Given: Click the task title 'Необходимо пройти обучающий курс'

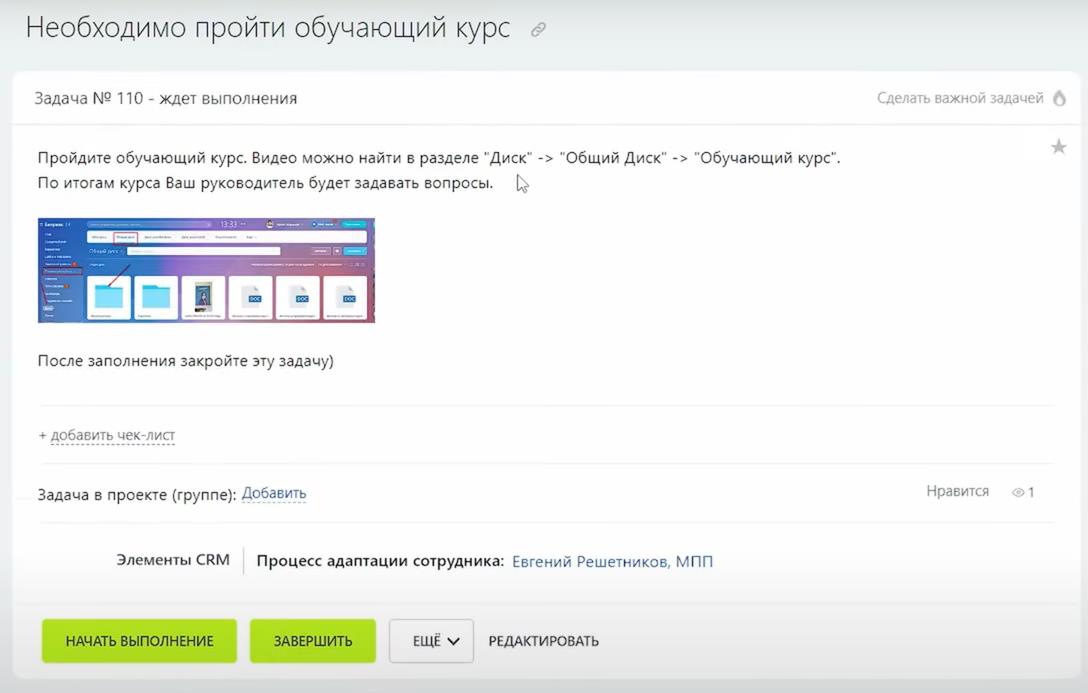Looking at the screenshot, I should pos(268,28).
